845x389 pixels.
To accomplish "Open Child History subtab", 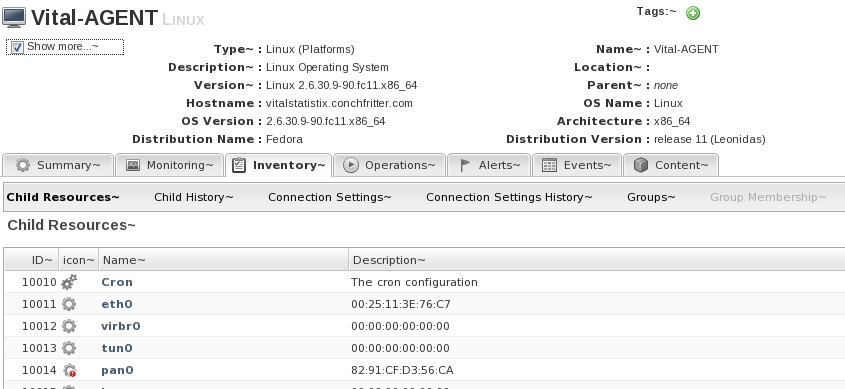I will point(194,197).
